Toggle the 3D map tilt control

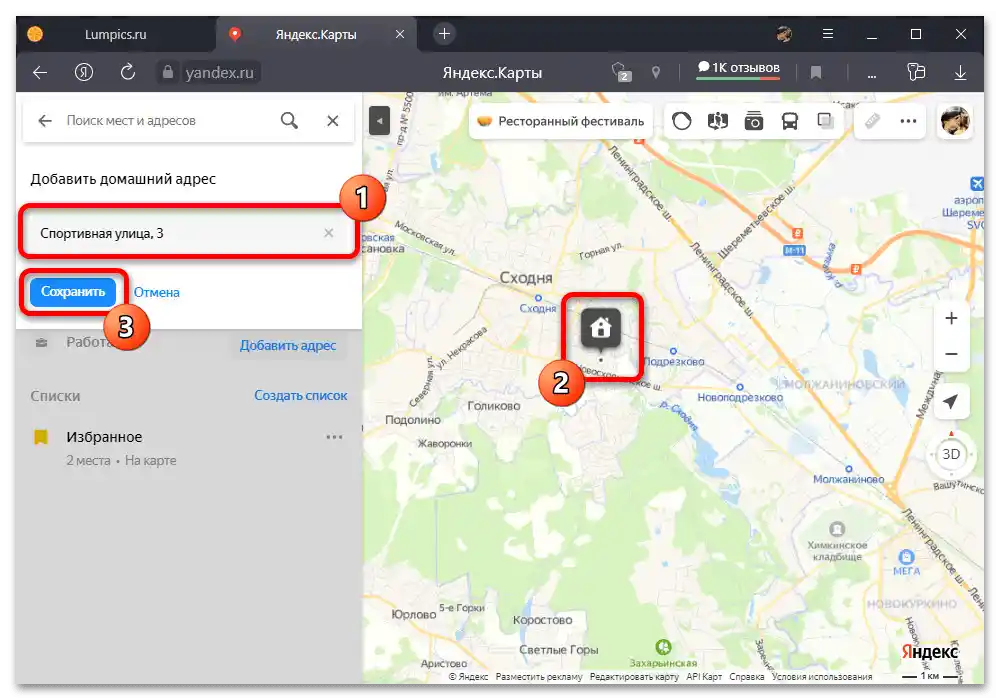click(951, 455)
